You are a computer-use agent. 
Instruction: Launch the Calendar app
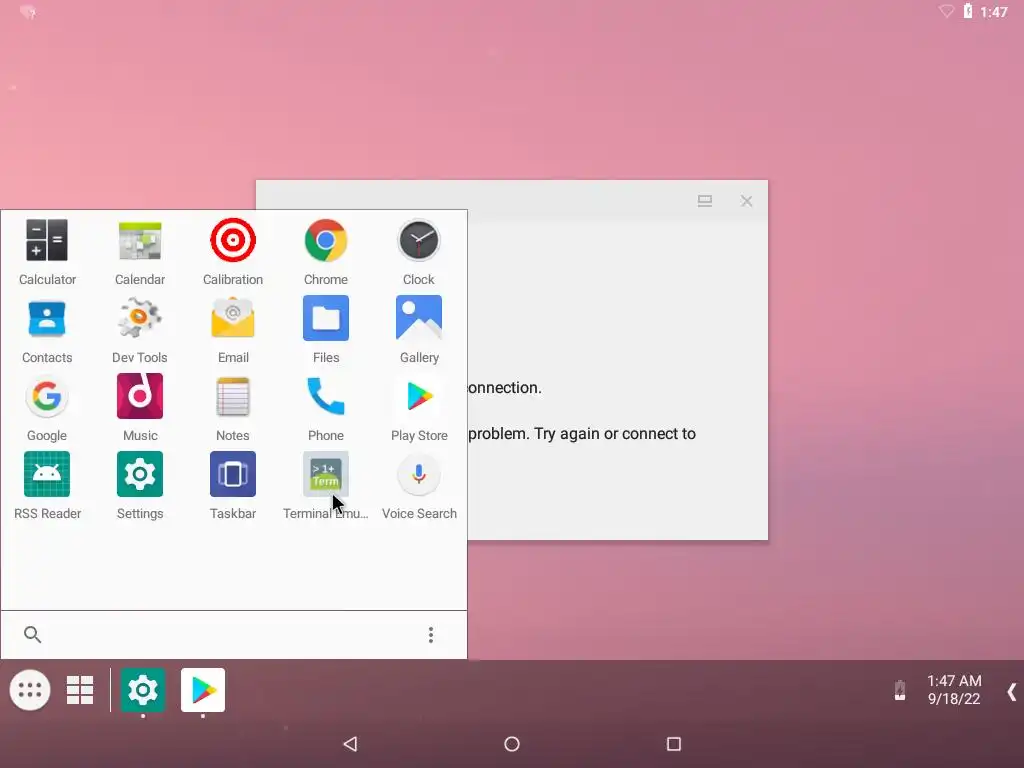pos(140,253)
